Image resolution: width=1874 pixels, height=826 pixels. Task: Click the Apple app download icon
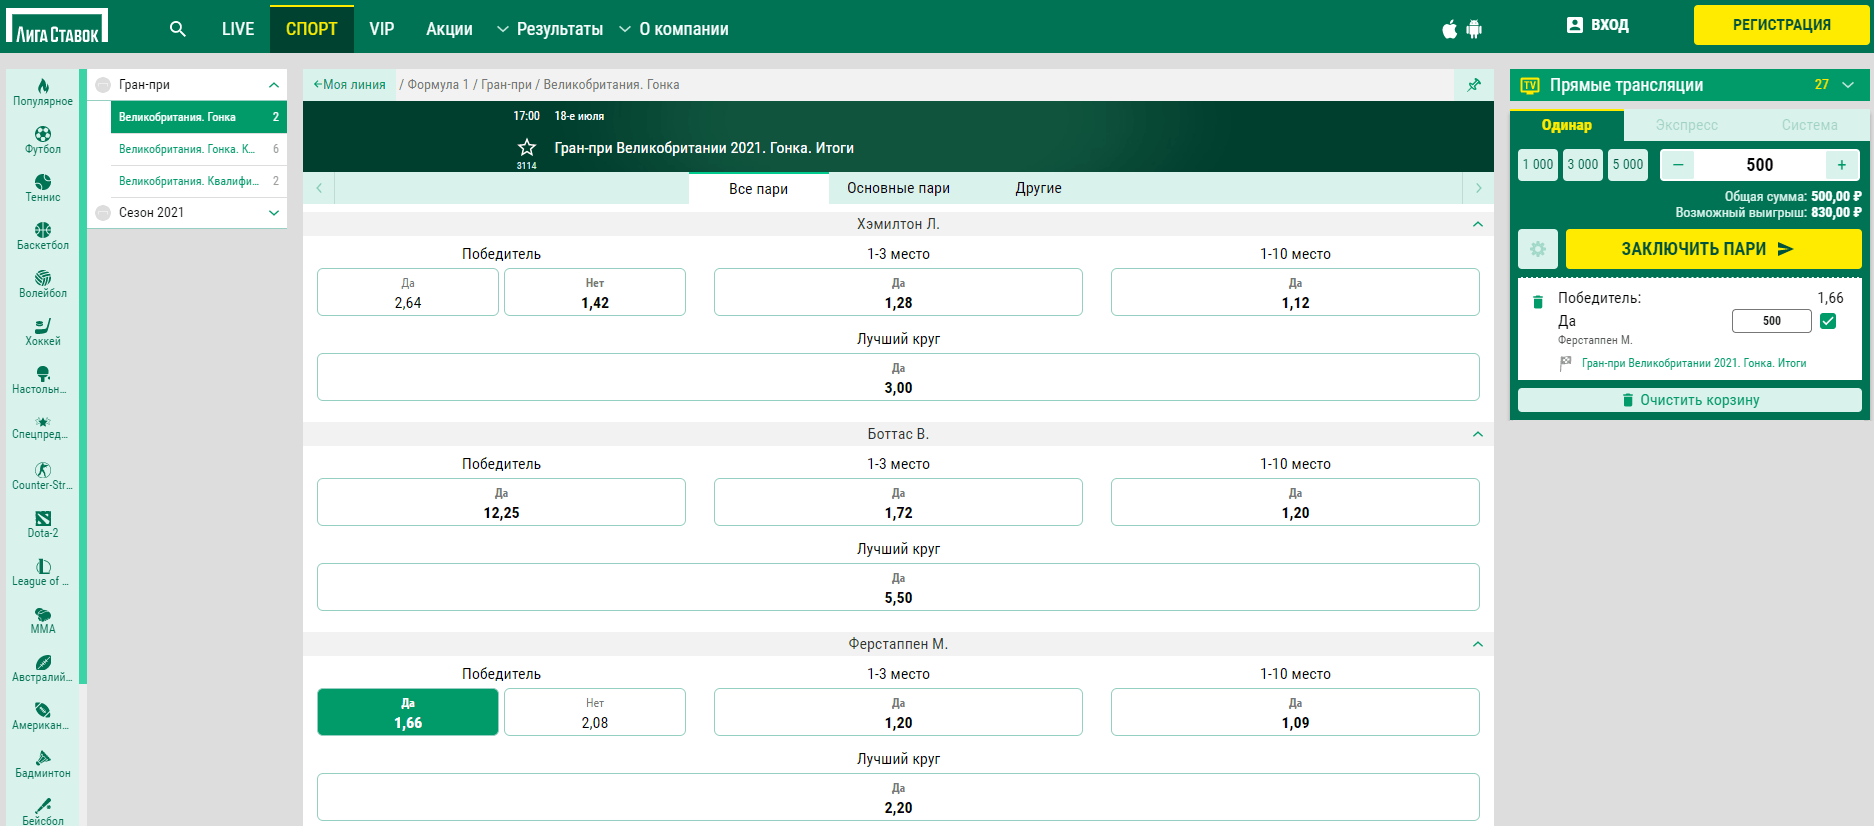[x=1449, y=29]
